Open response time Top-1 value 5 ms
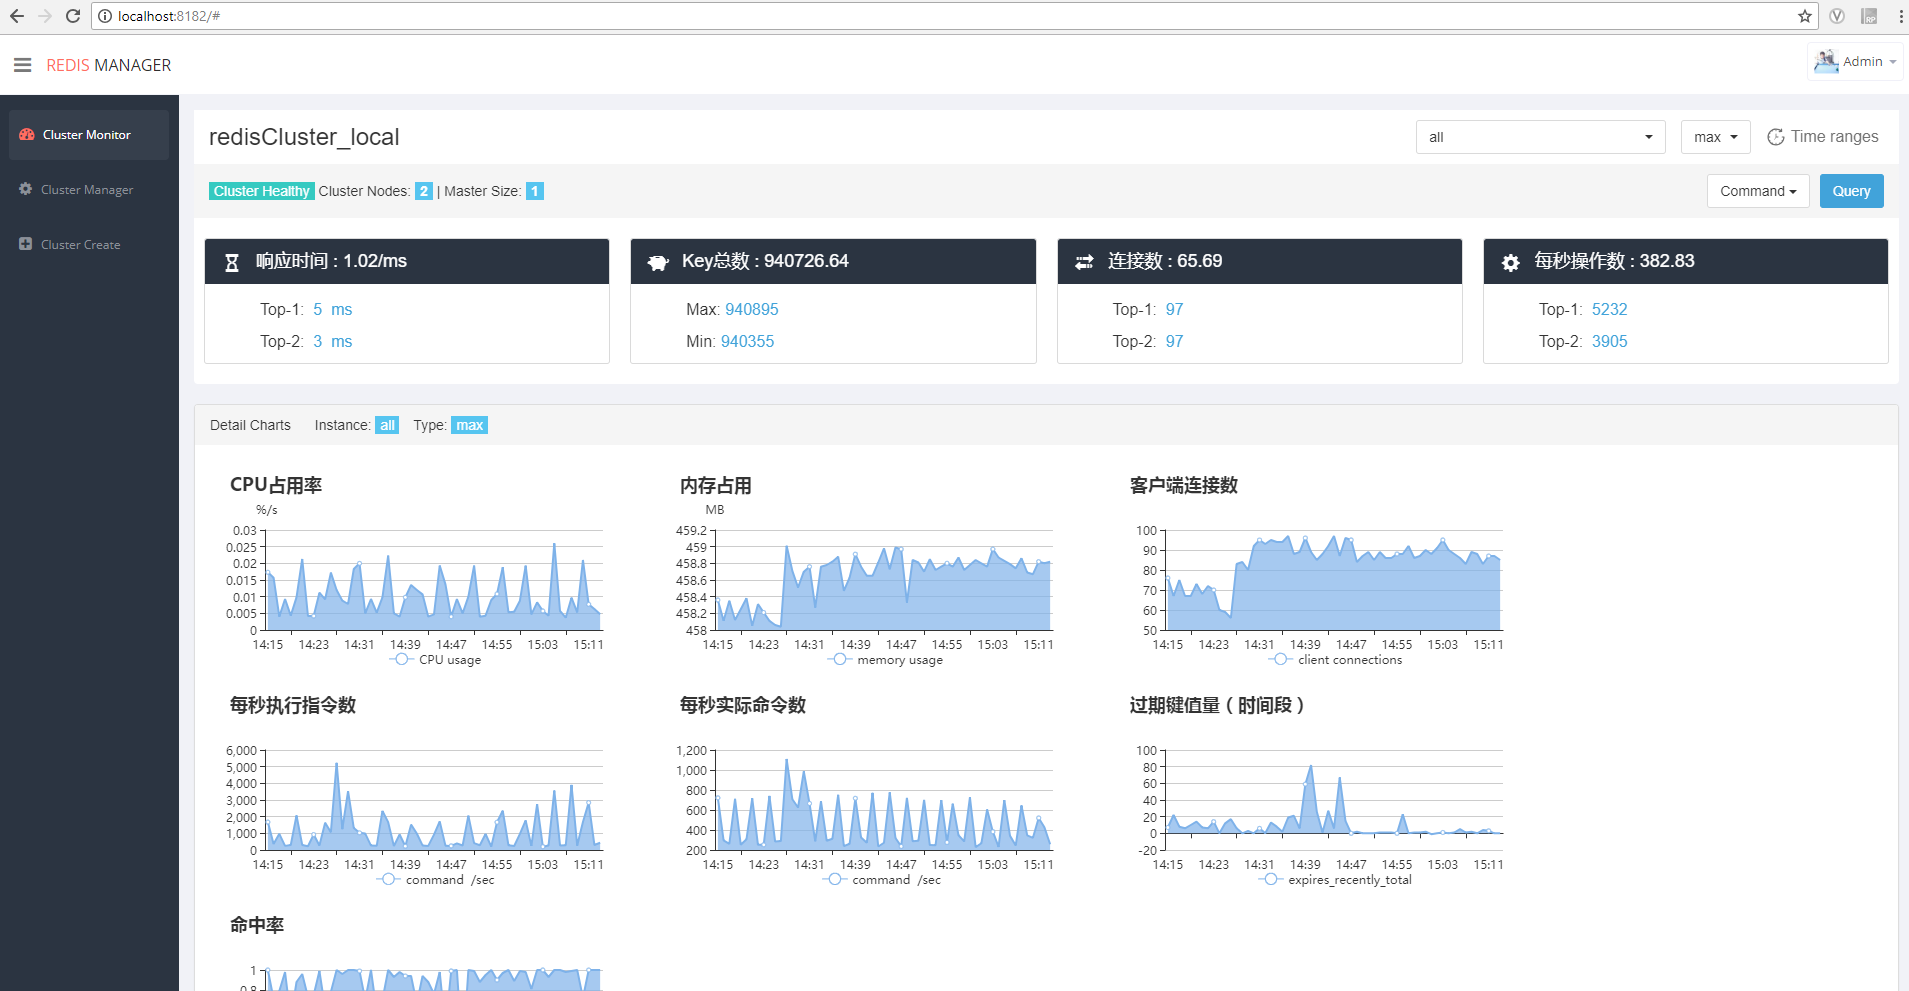 [x=332, y=310]
